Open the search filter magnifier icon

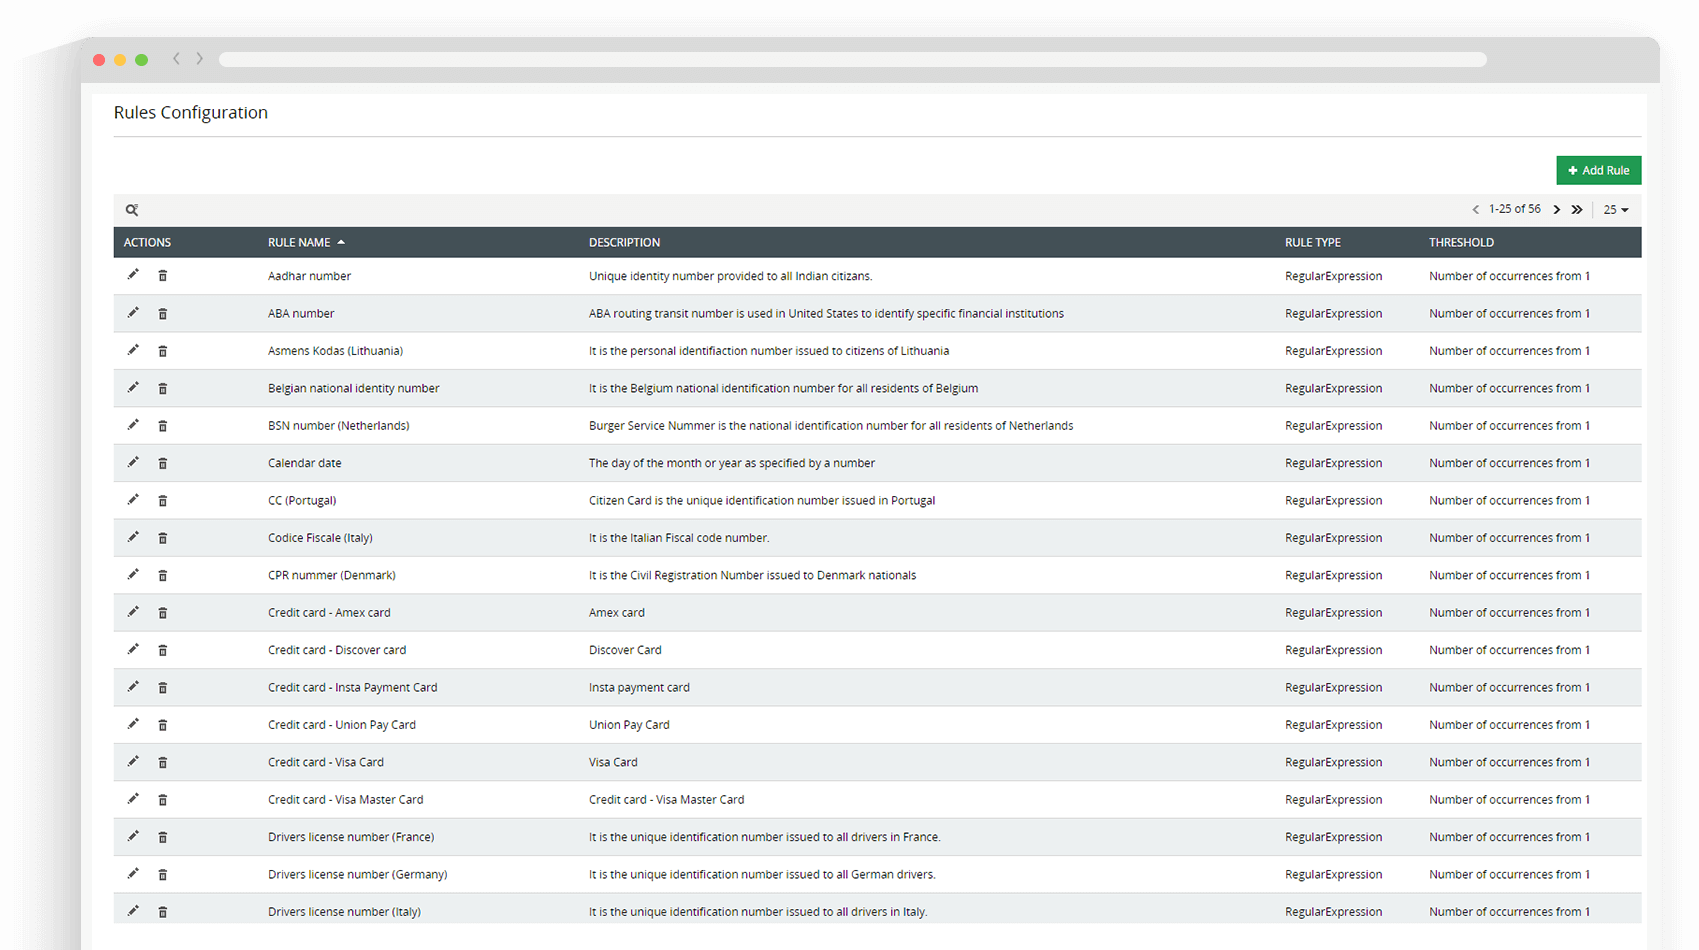(132, 210)
